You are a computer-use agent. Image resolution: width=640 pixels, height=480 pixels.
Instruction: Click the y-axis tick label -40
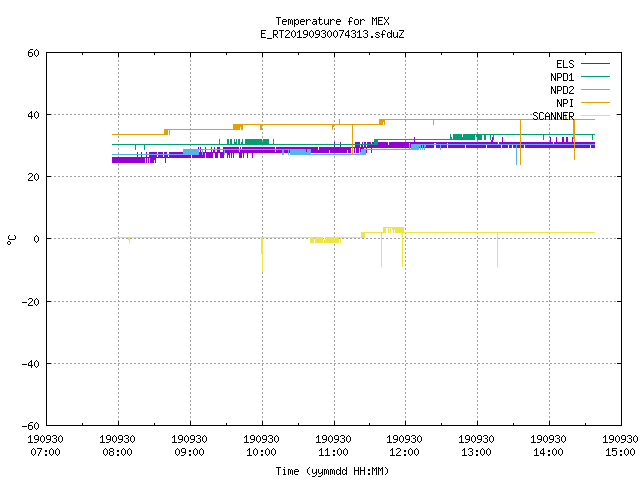pos(31,364)
